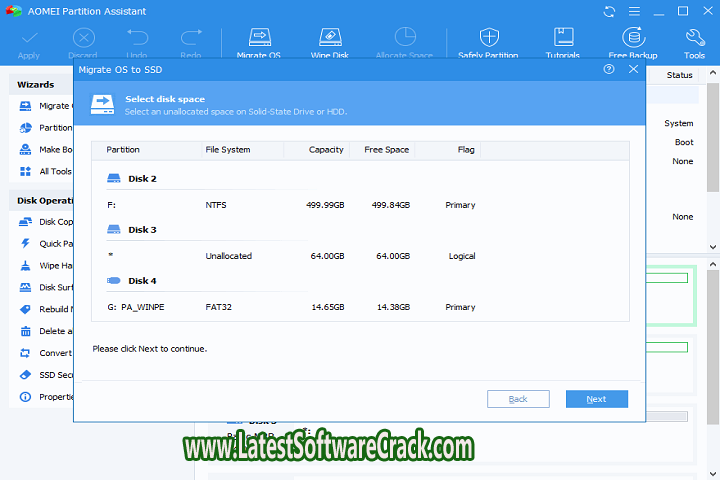
Task: Open Make Bootable Media sidebar item
Action: pyautogui.click(x=45, y=150)
